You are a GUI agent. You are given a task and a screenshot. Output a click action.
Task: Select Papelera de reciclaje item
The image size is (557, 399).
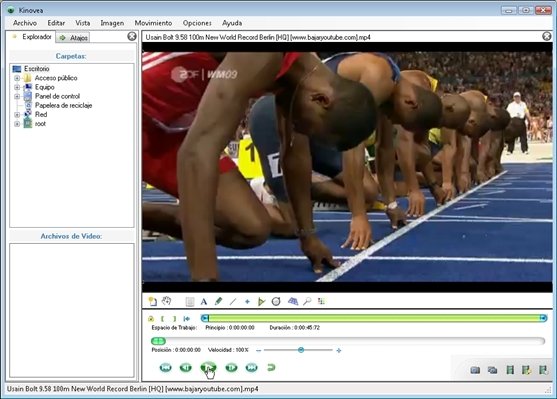coord(63,106)
